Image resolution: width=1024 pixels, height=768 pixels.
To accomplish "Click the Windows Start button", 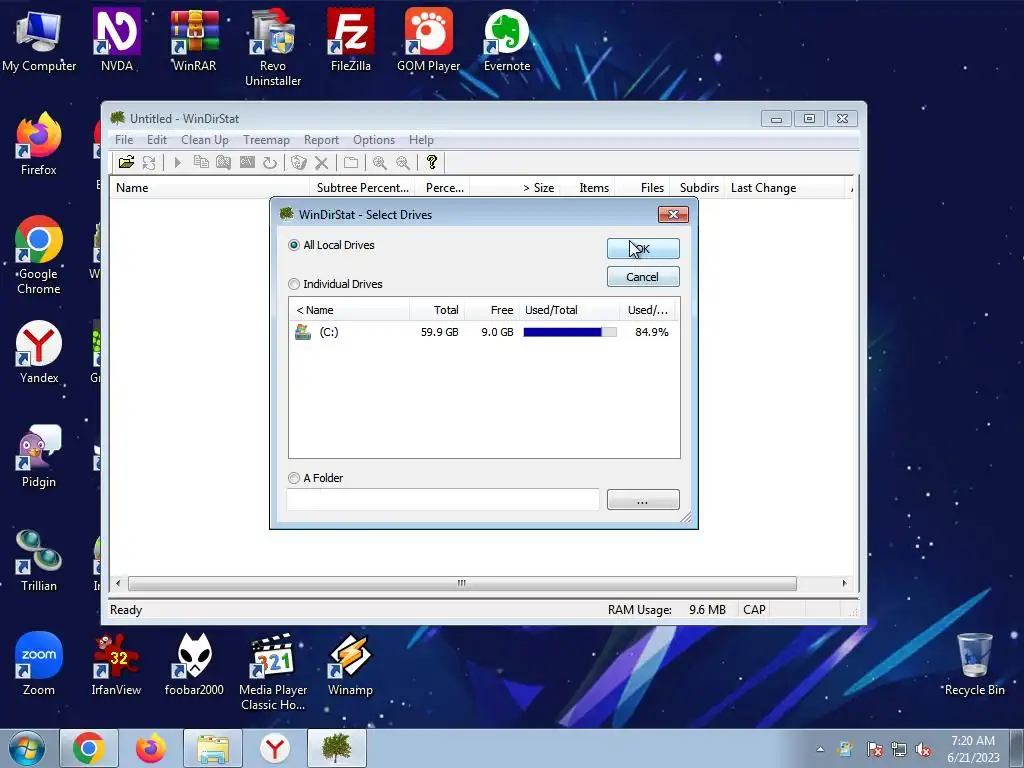I will coord(27,748).
